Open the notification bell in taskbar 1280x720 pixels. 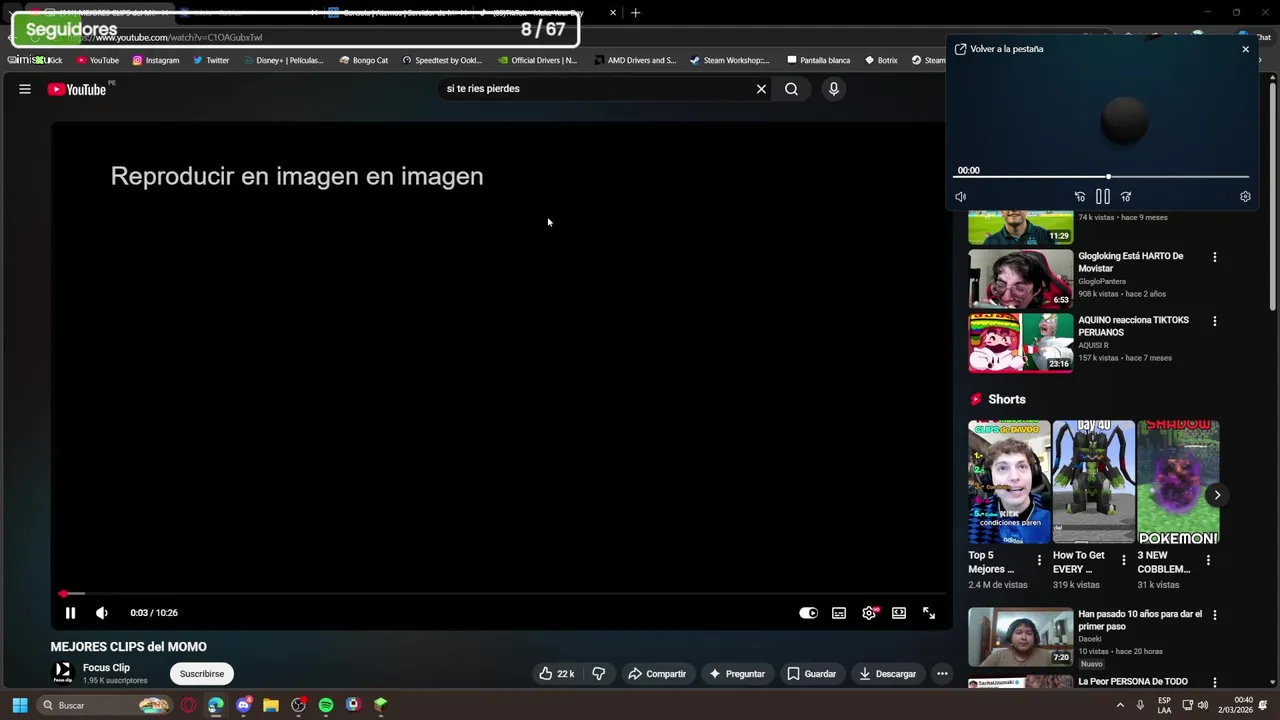(1264, 705)
